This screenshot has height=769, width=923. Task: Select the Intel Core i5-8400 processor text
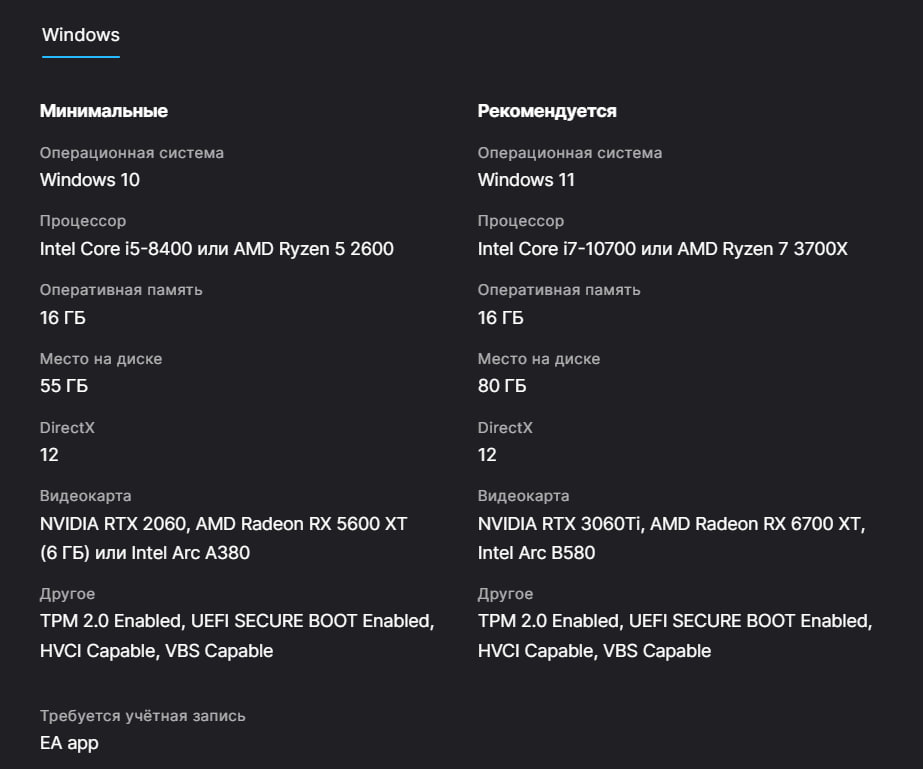(216, 249)
